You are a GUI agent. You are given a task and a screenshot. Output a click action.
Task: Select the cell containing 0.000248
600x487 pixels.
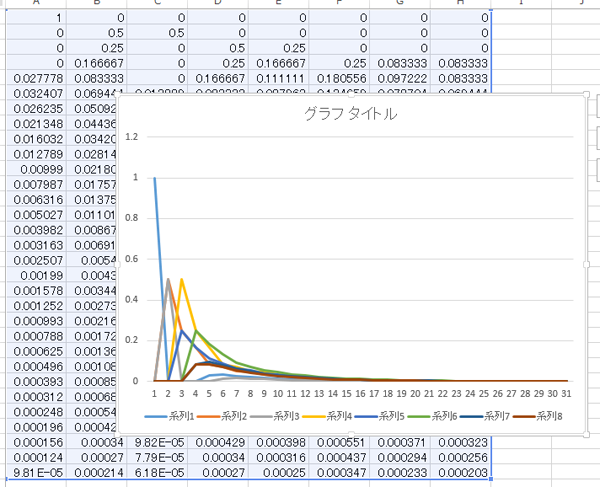pos(36,412)
